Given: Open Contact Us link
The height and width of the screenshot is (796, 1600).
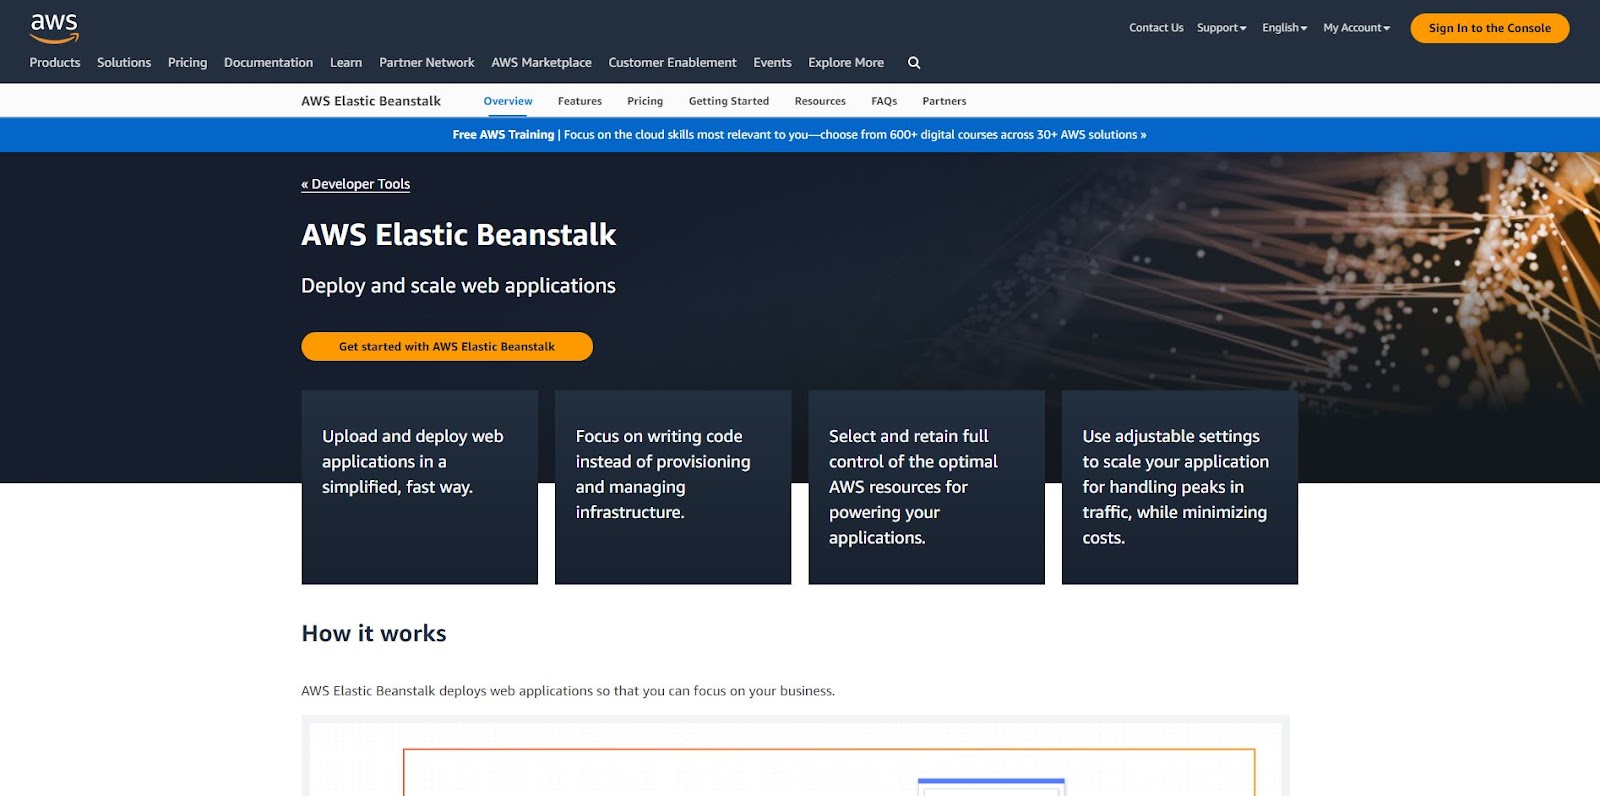Looking at the screenshot, I should tap(1156, 28).
